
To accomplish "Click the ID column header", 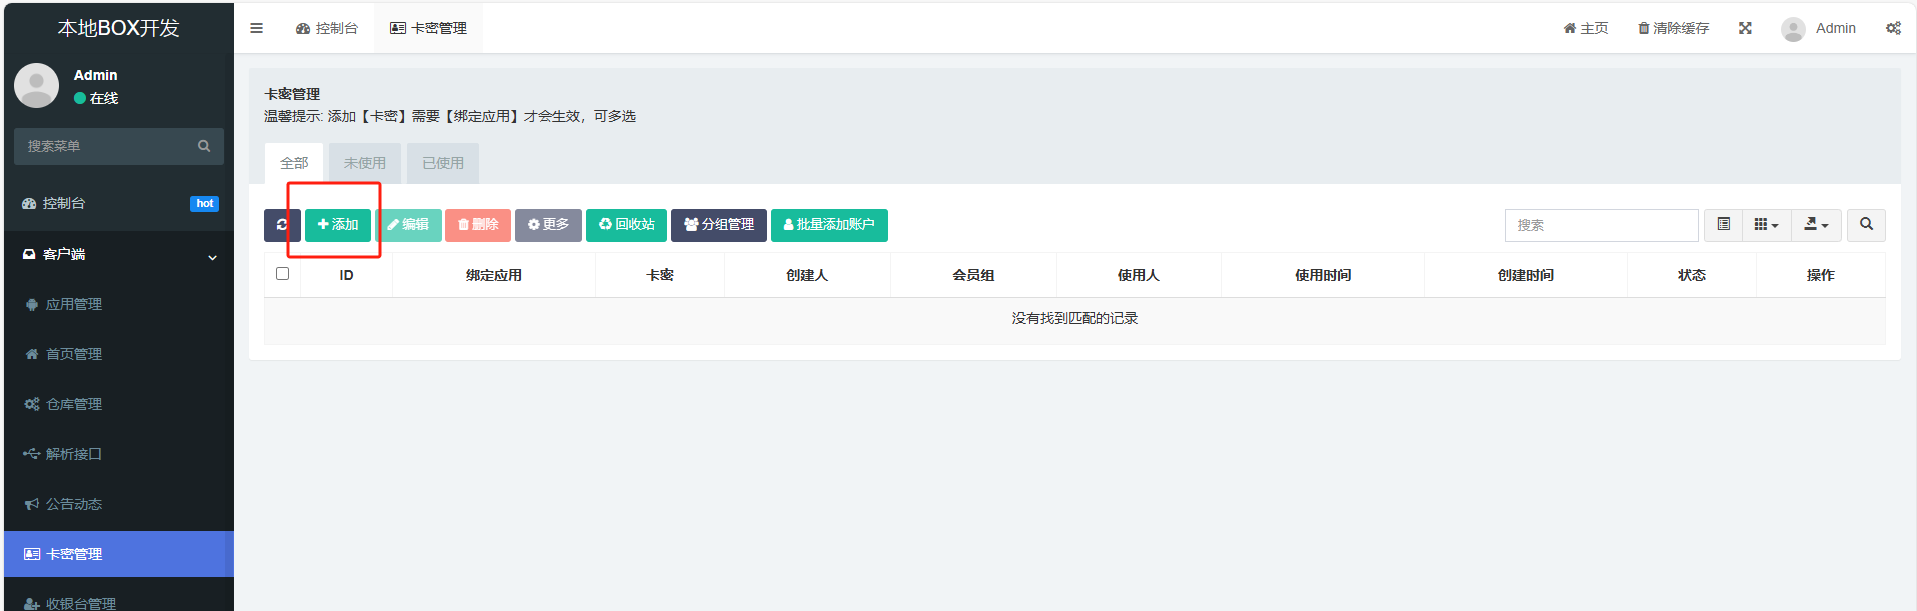I will pyautogui.click(x=346, y=275).
